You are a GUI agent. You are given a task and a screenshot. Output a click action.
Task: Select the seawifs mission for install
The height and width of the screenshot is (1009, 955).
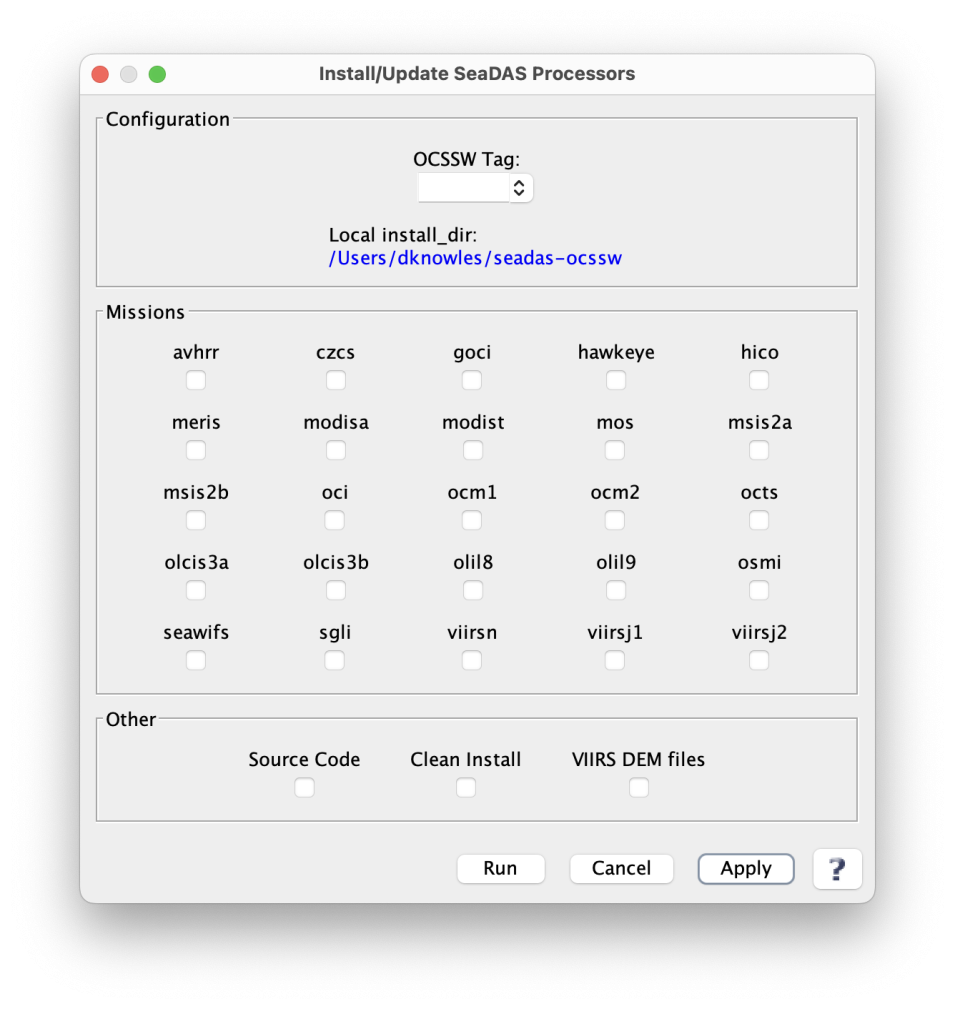pos(195,660)
